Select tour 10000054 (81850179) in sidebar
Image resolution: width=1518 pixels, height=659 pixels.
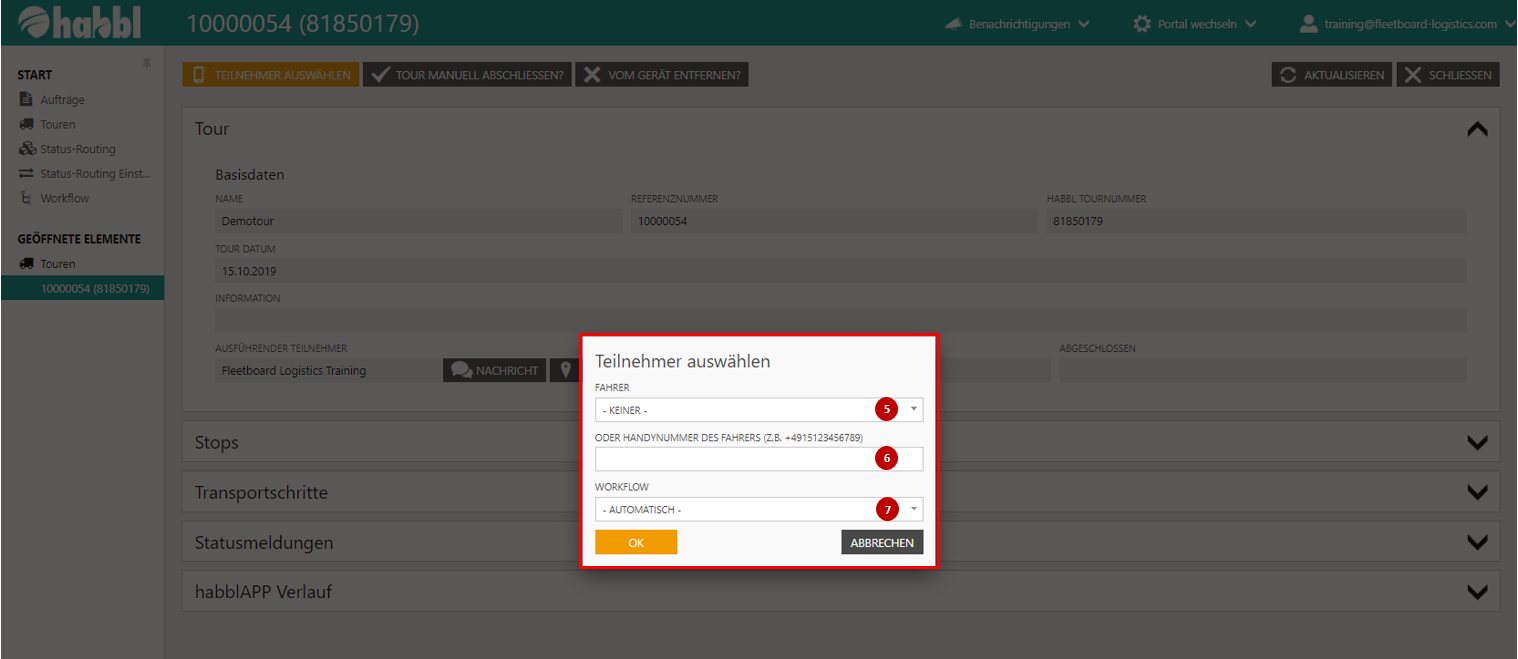[x=94, y=288]
